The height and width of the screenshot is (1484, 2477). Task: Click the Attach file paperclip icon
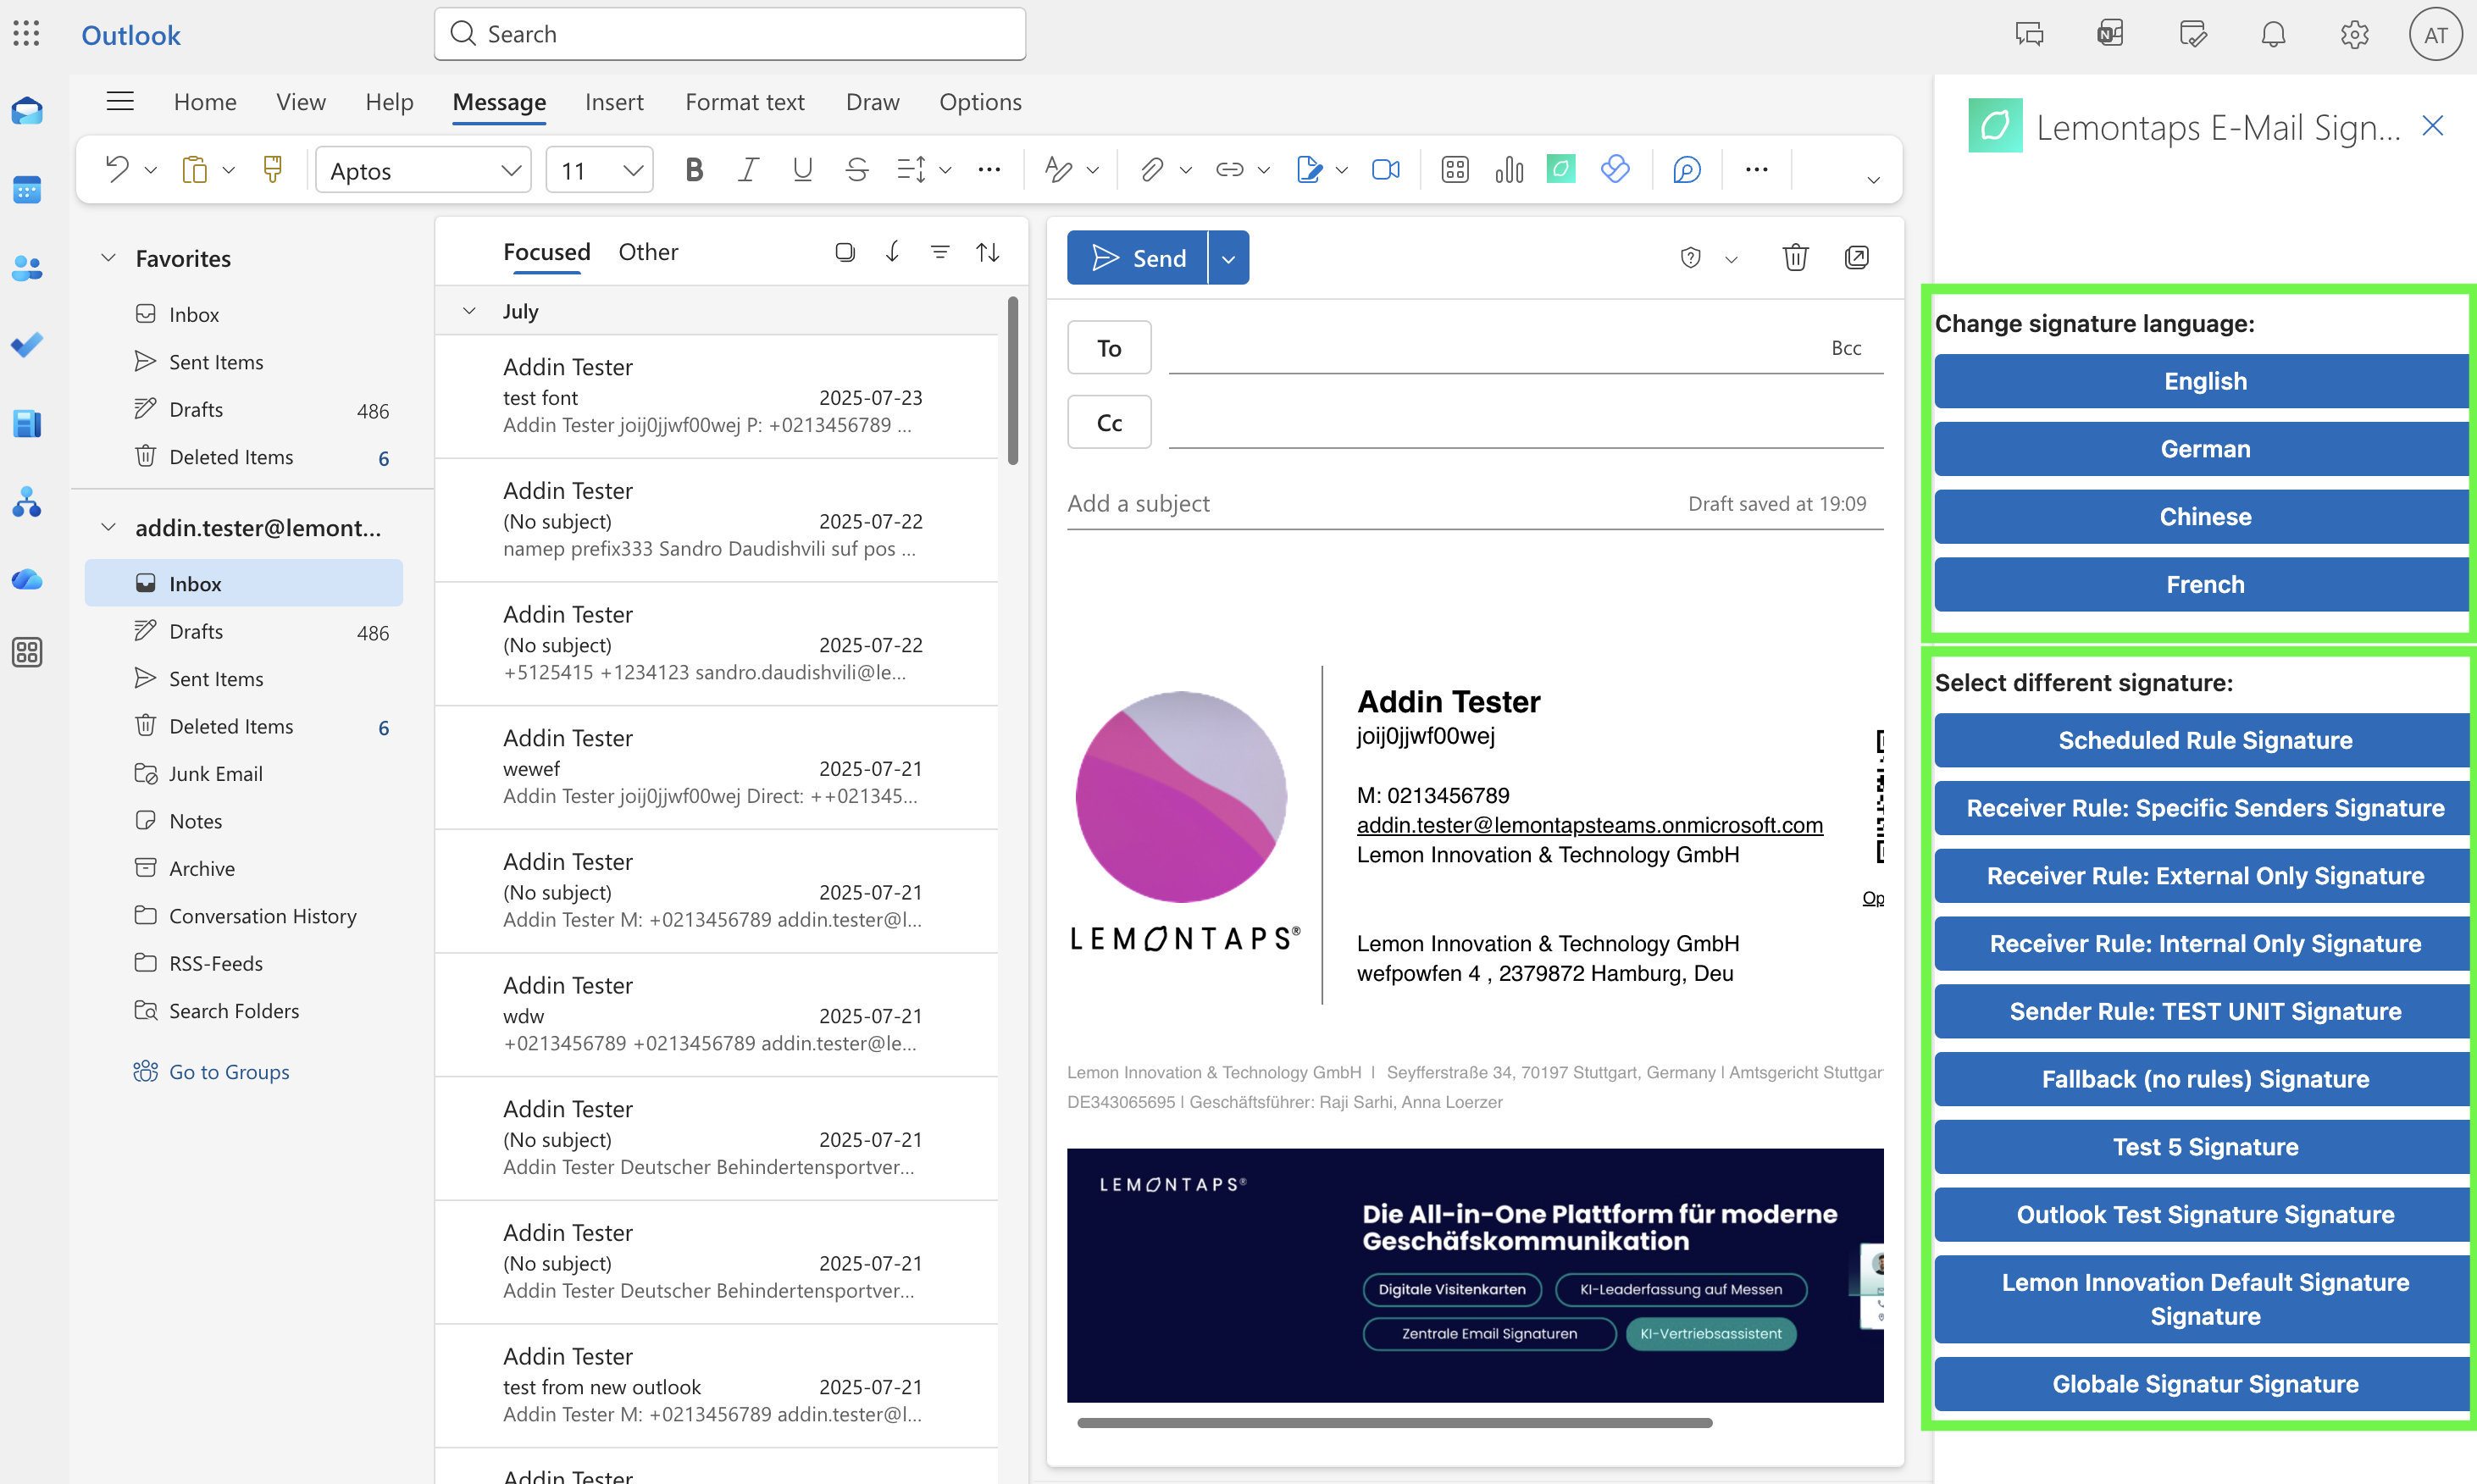1151,170
